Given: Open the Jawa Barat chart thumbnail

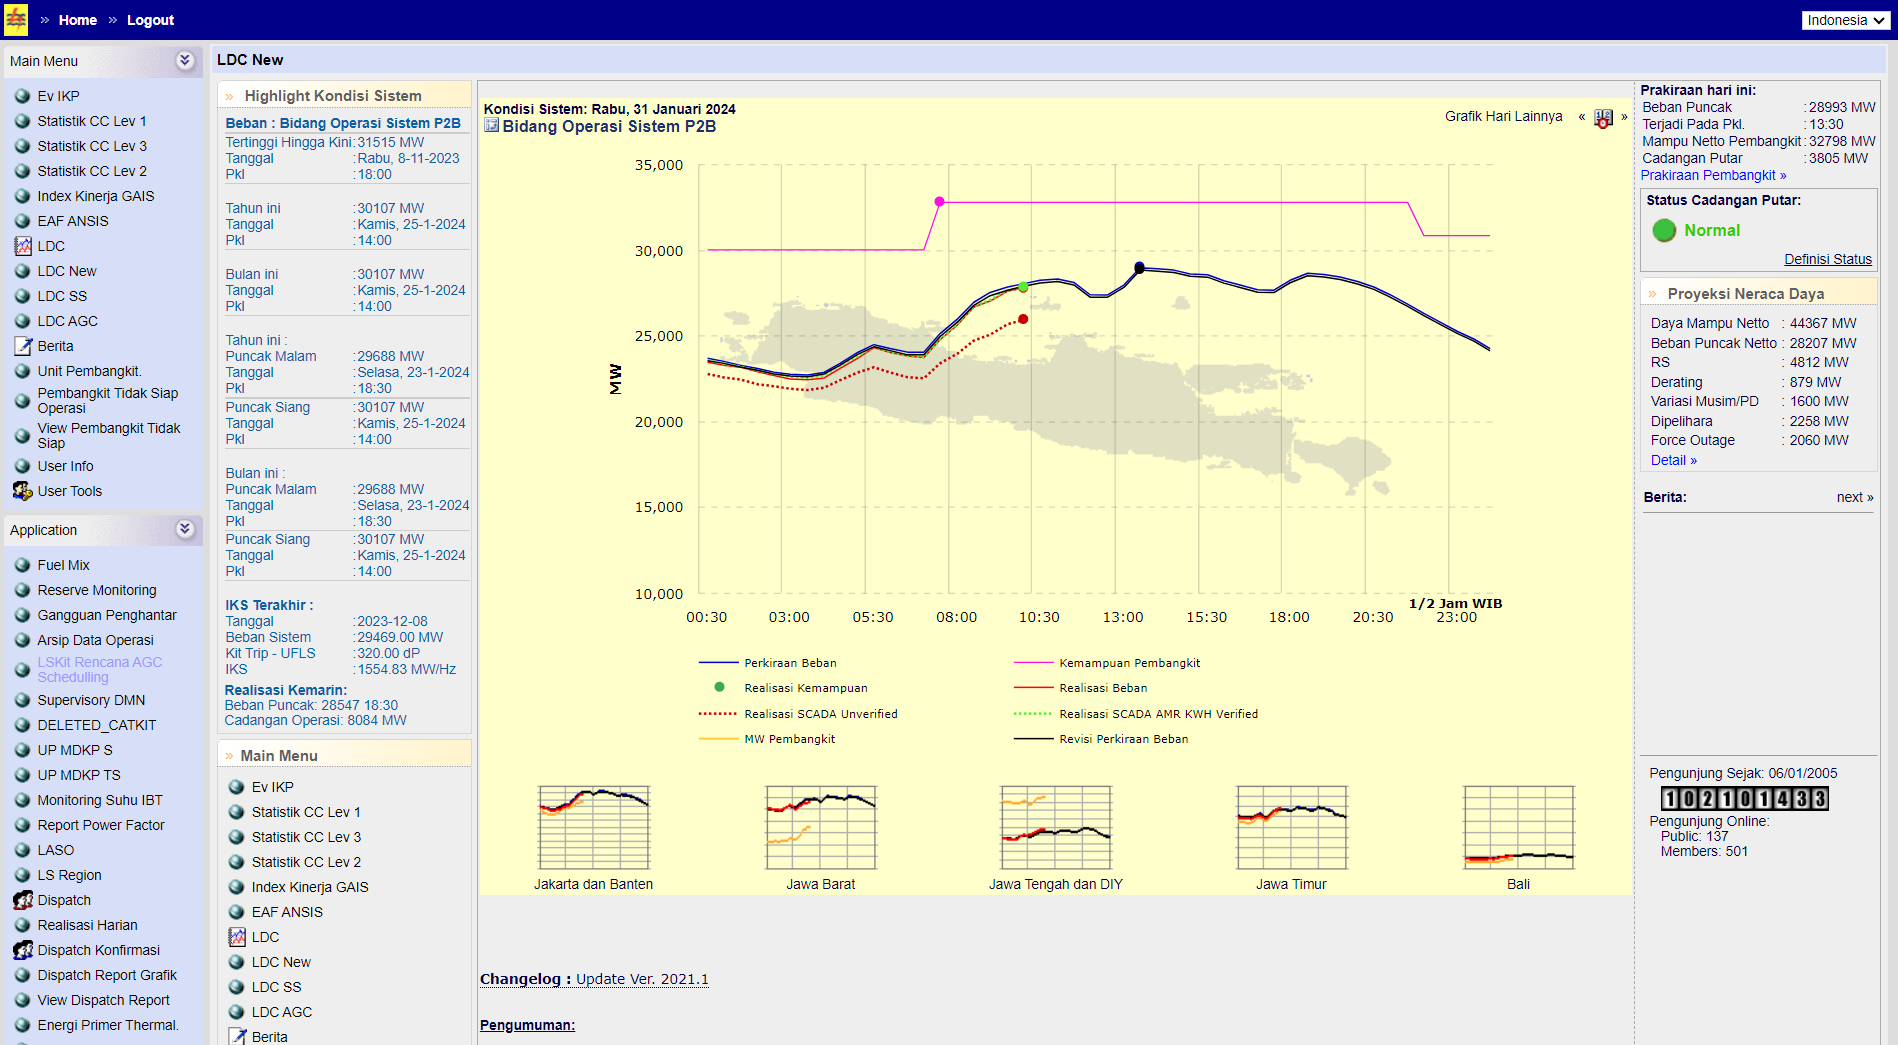Looking at the screenshot, I should coord(820,828).
